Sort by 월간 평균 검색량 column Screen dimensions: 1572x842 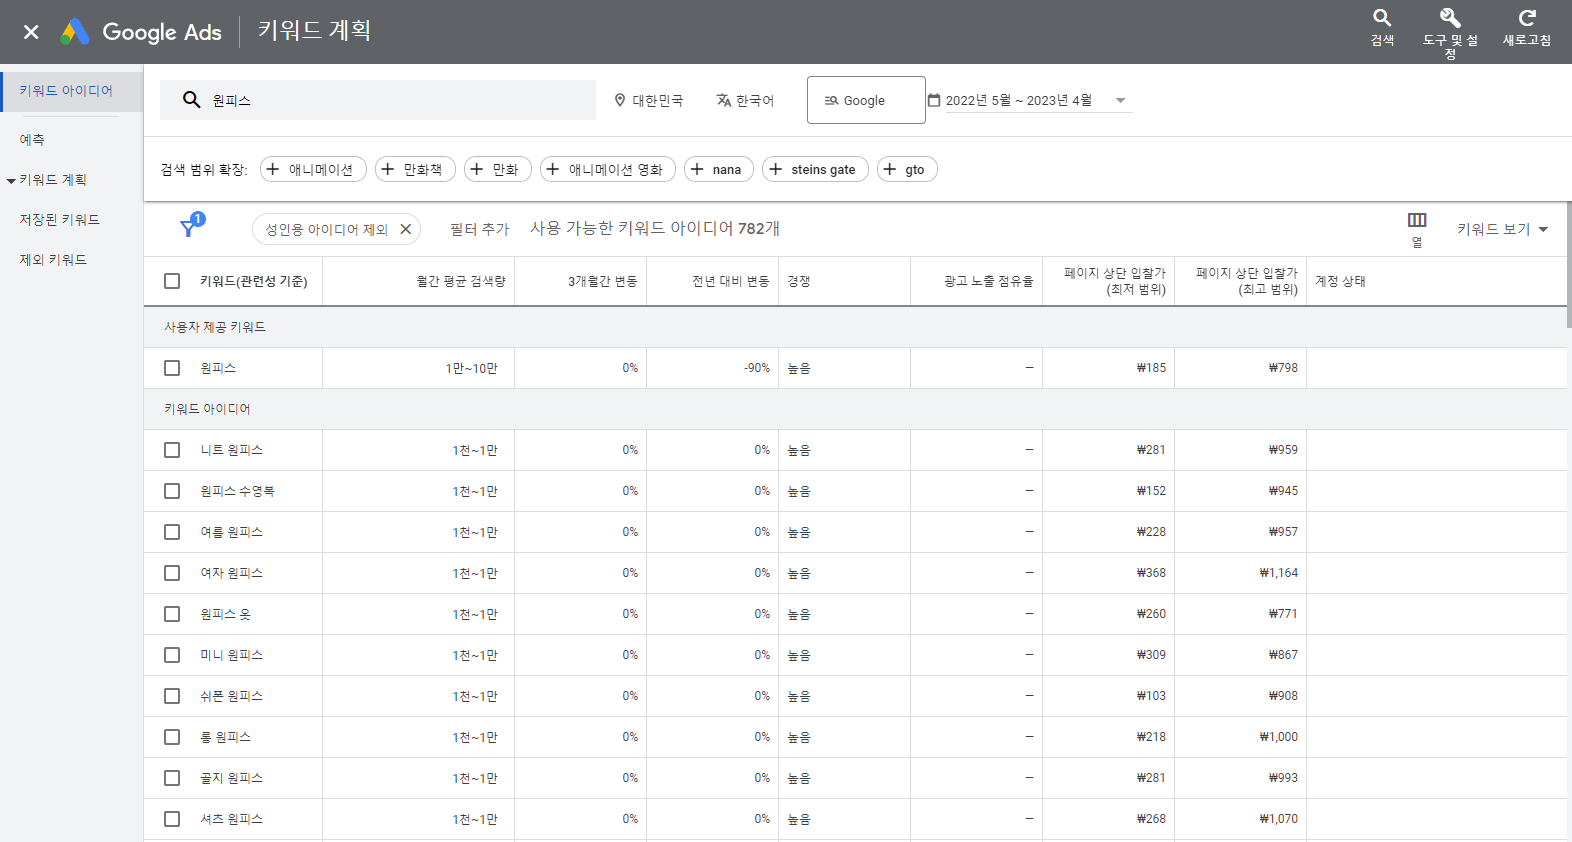(x=461, y=281)
